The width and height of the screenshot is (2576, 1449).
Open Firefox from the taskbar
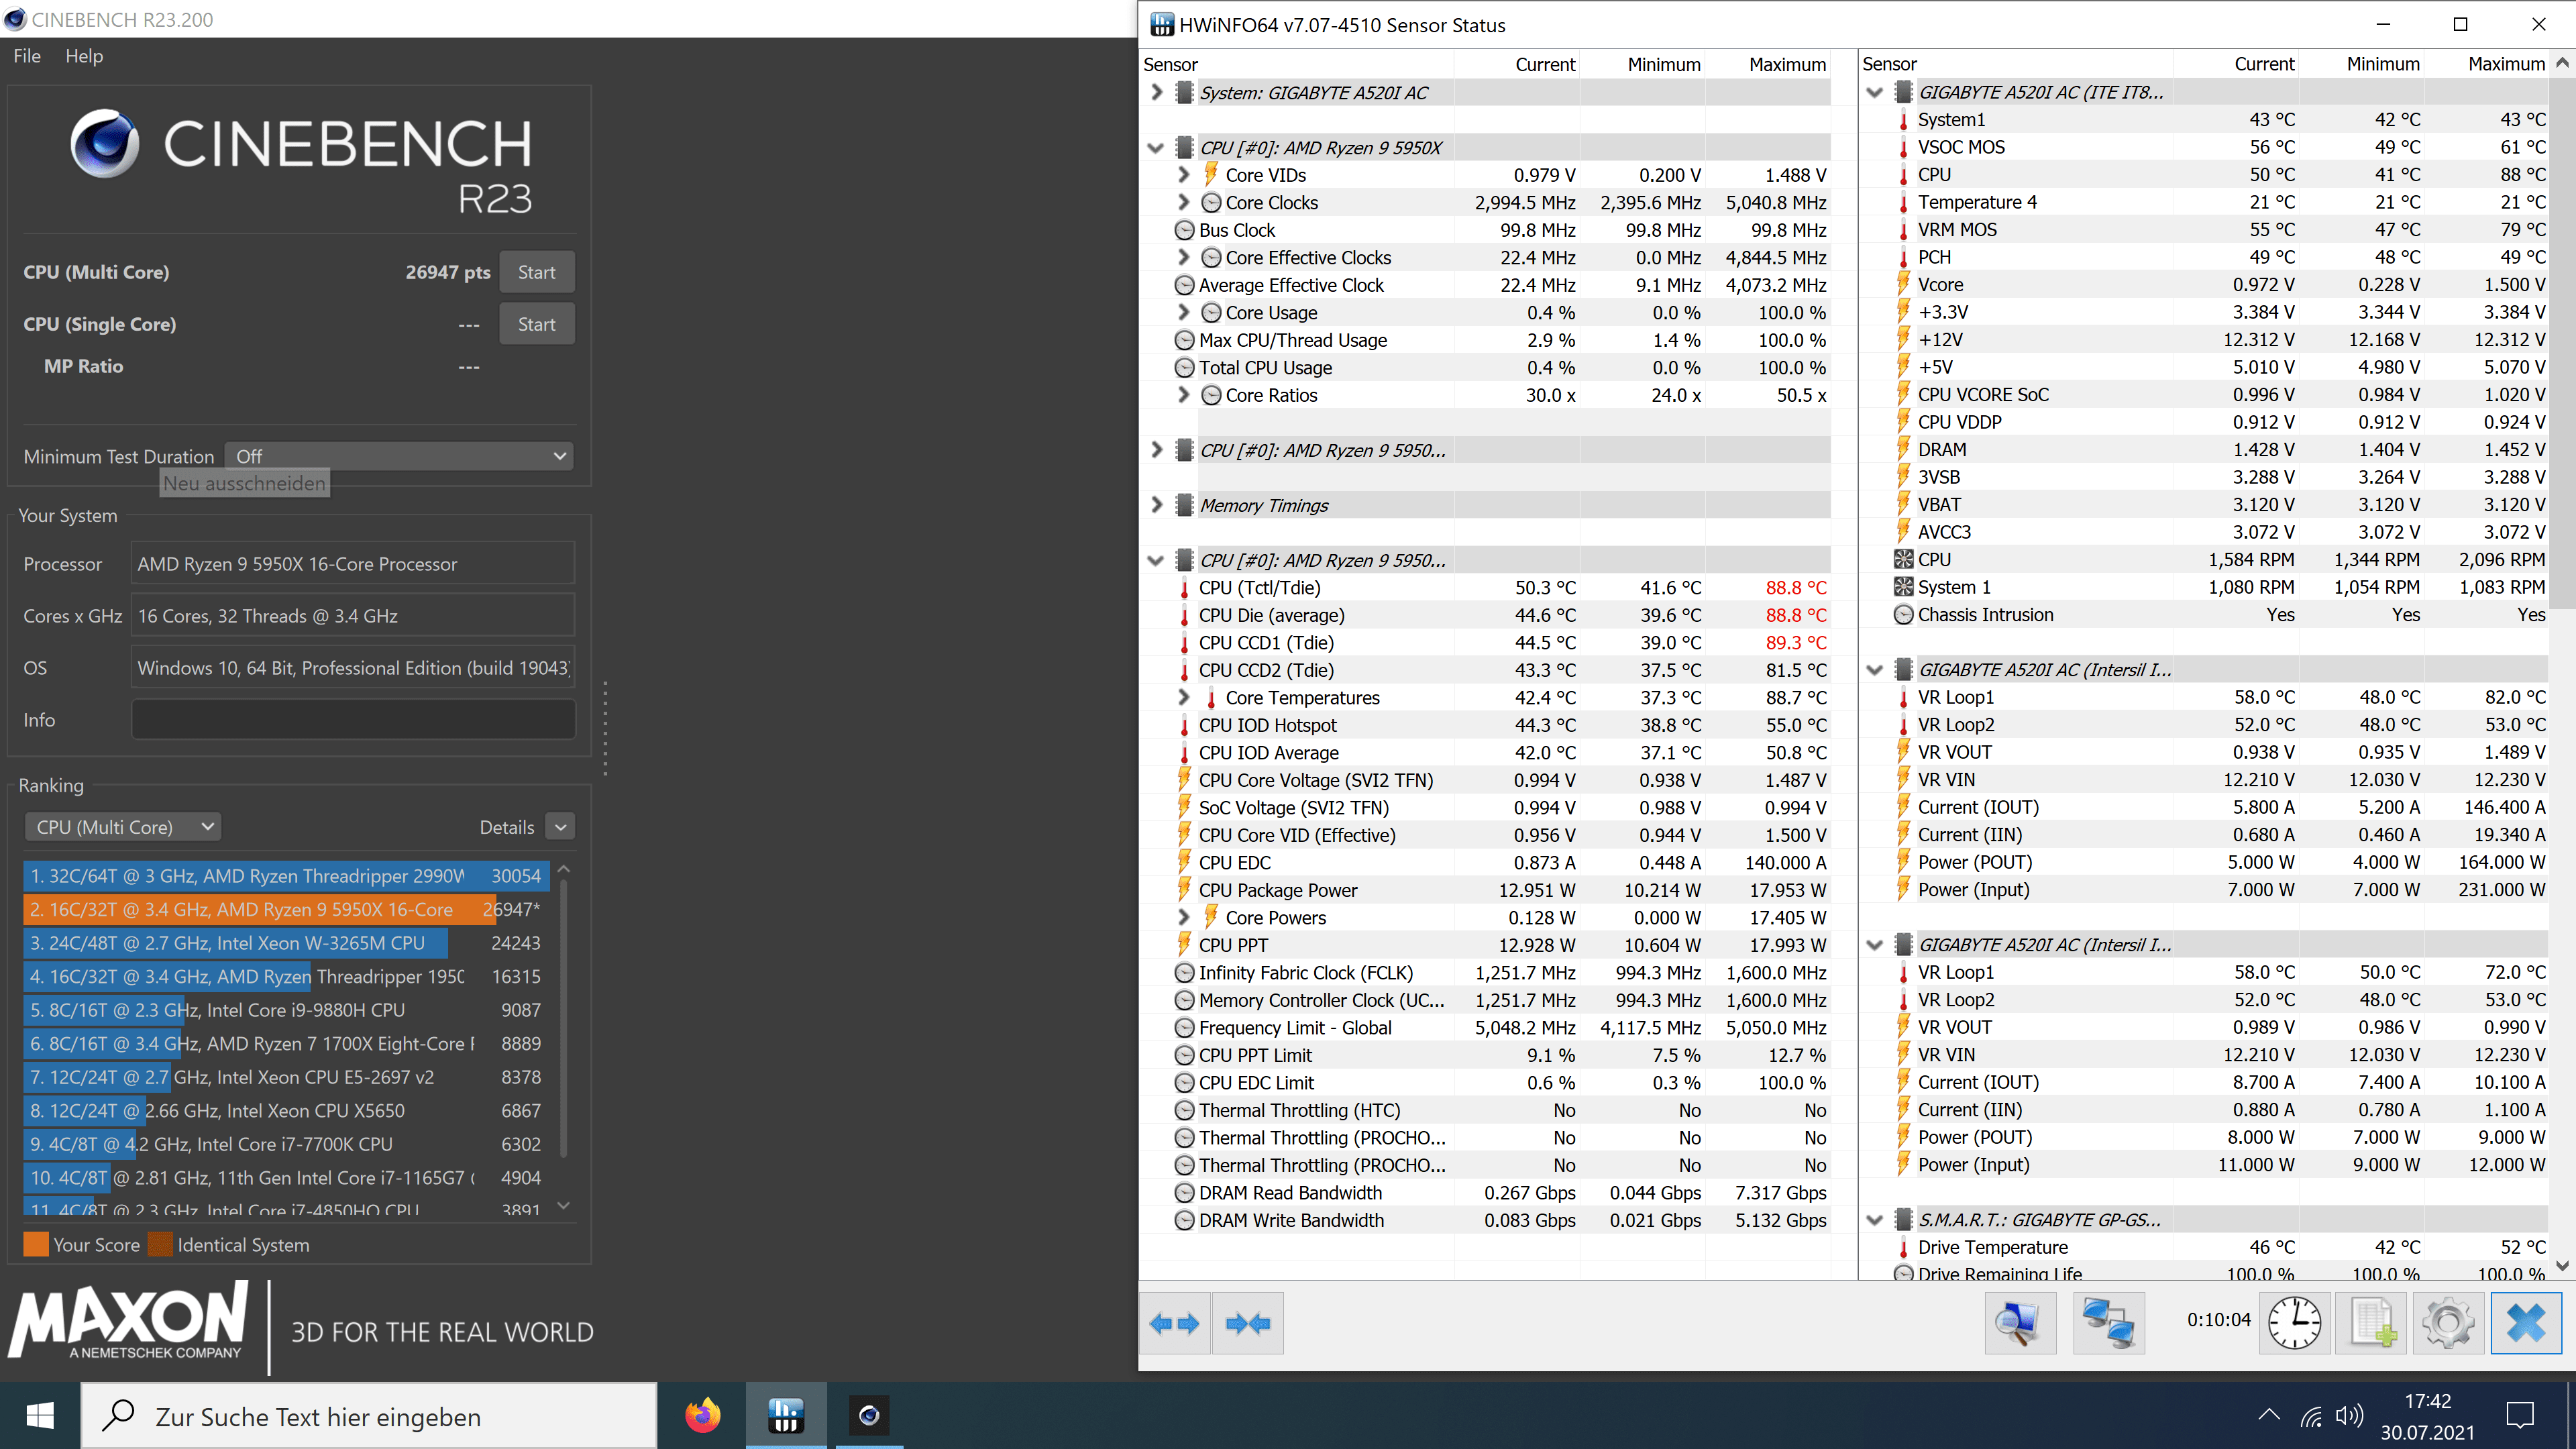tap(703, 1415)
